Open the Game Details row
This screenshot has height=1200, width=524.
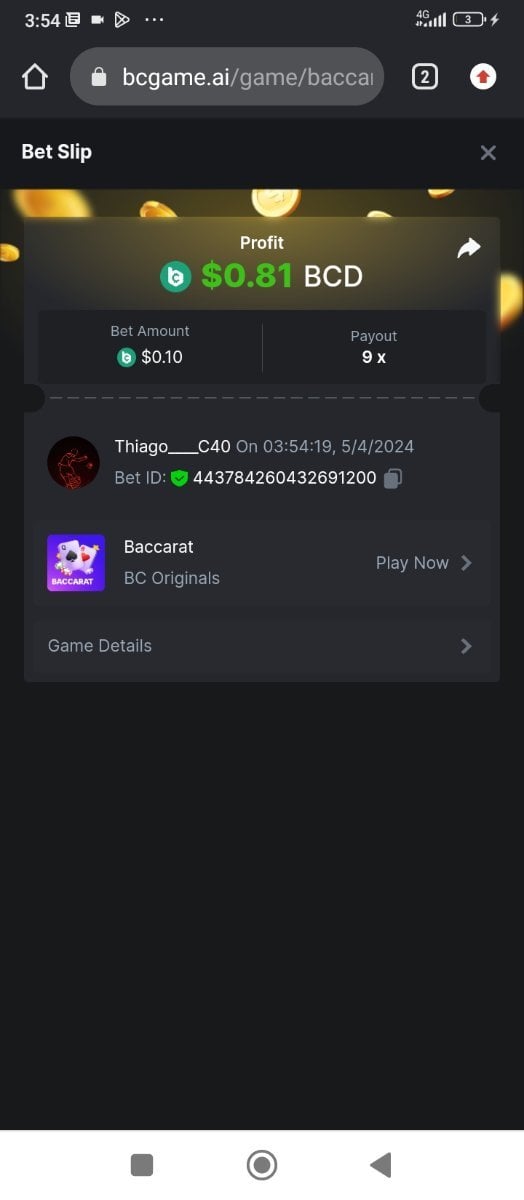point(262,646)
